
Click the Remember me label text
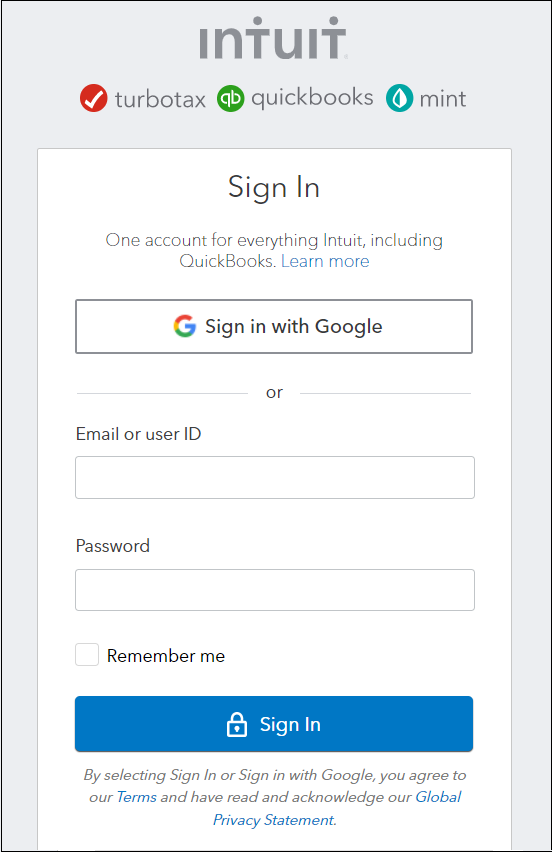166,656
